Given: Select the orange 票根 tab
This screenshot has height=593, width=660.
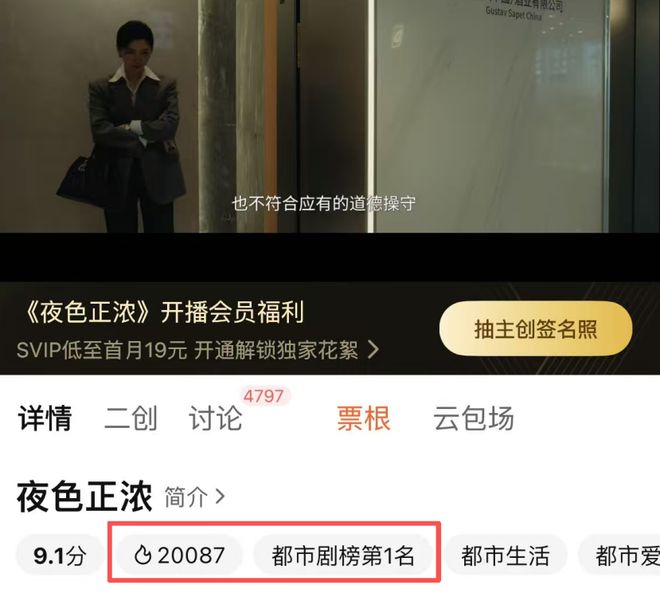Looking at the screenshot, I should pyautogui.click(x=364, y=418).
